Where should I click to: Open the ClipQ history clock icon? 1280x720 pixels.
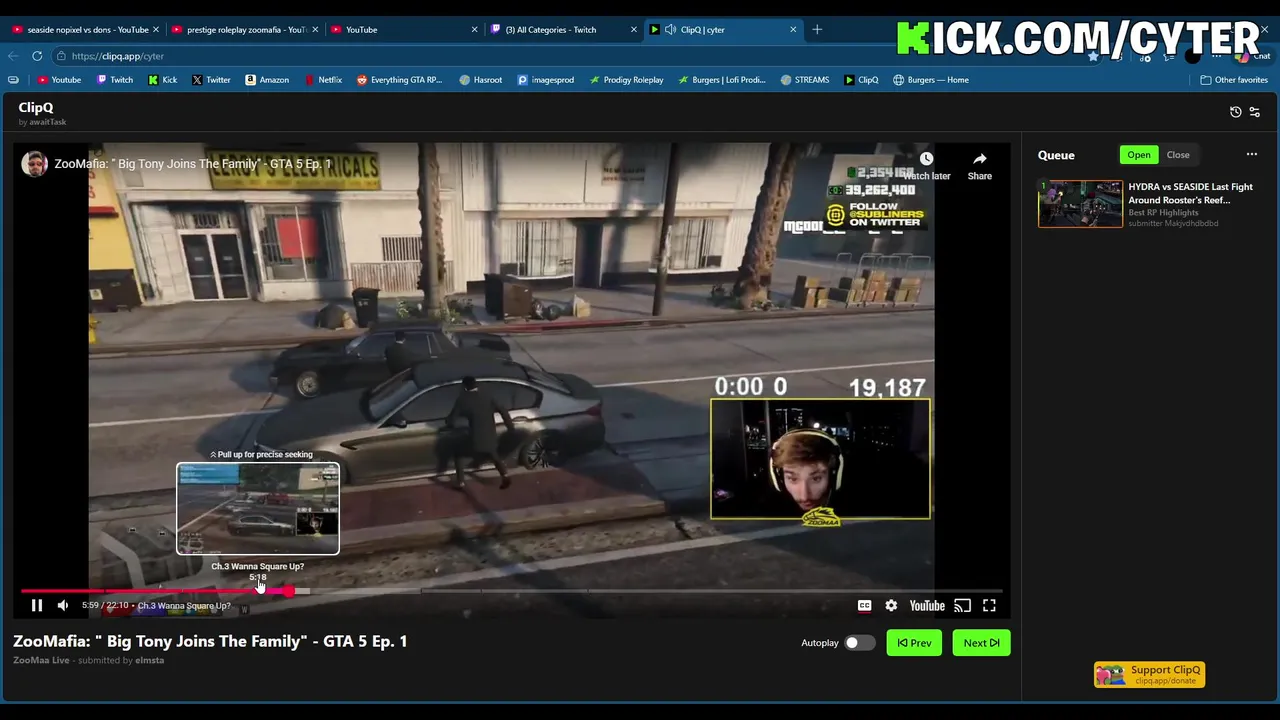coord(1236,112)
